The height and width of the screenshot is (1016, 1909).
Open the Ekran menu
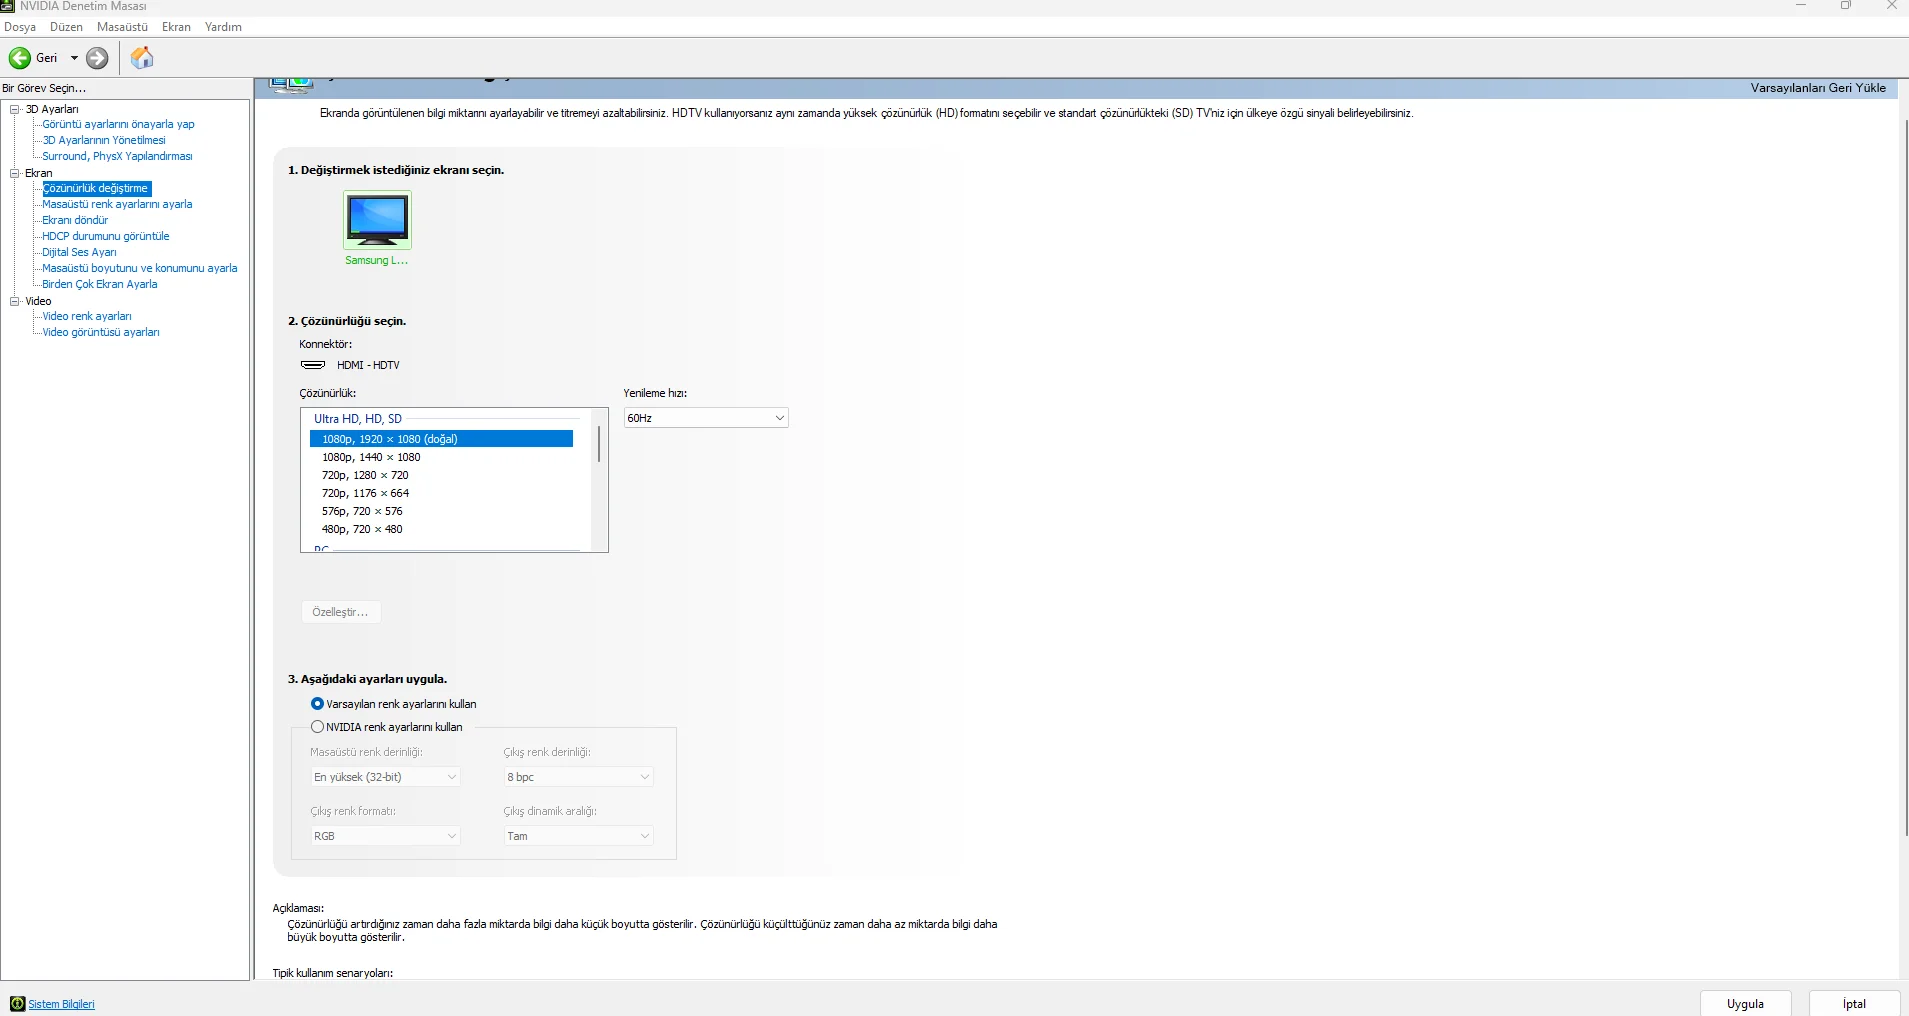[x=176, y=27]
